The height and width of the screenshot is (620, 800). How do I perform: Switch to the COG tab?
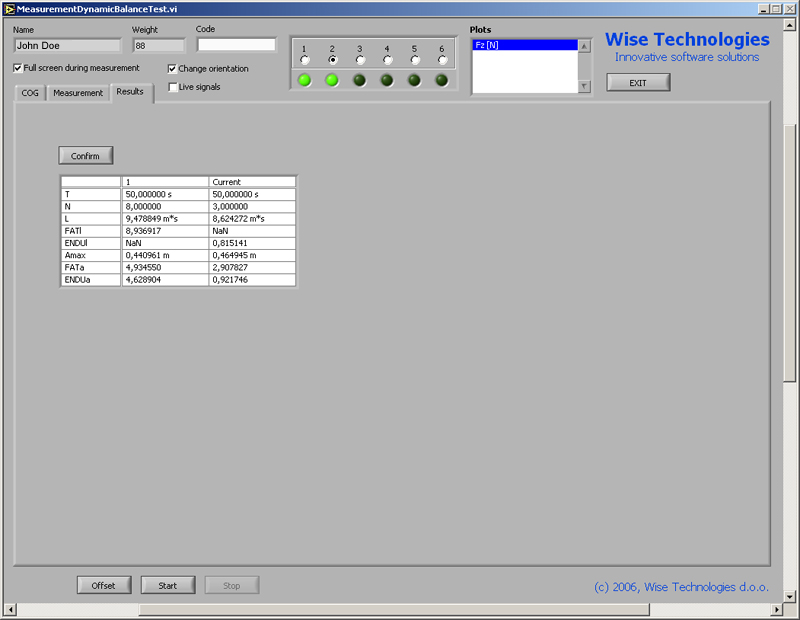click(30, 93)
